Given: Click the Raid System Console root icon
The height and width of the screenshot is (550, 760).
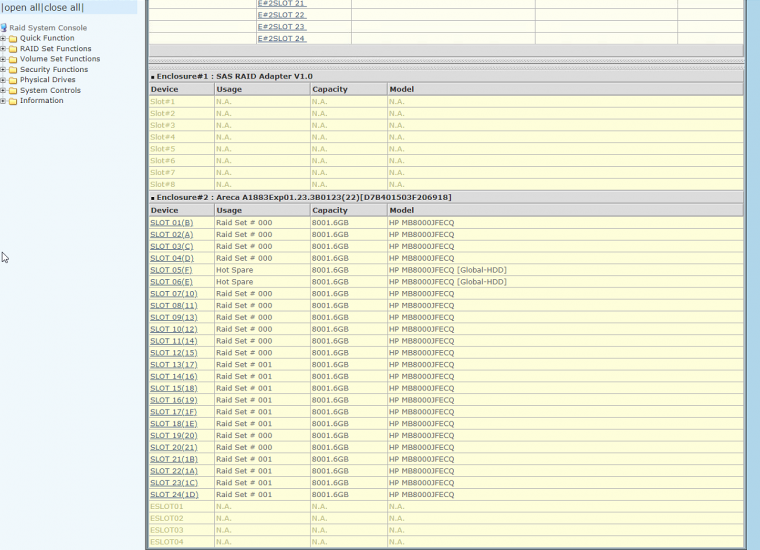Looking at the screenshot, I should point(4,28).
